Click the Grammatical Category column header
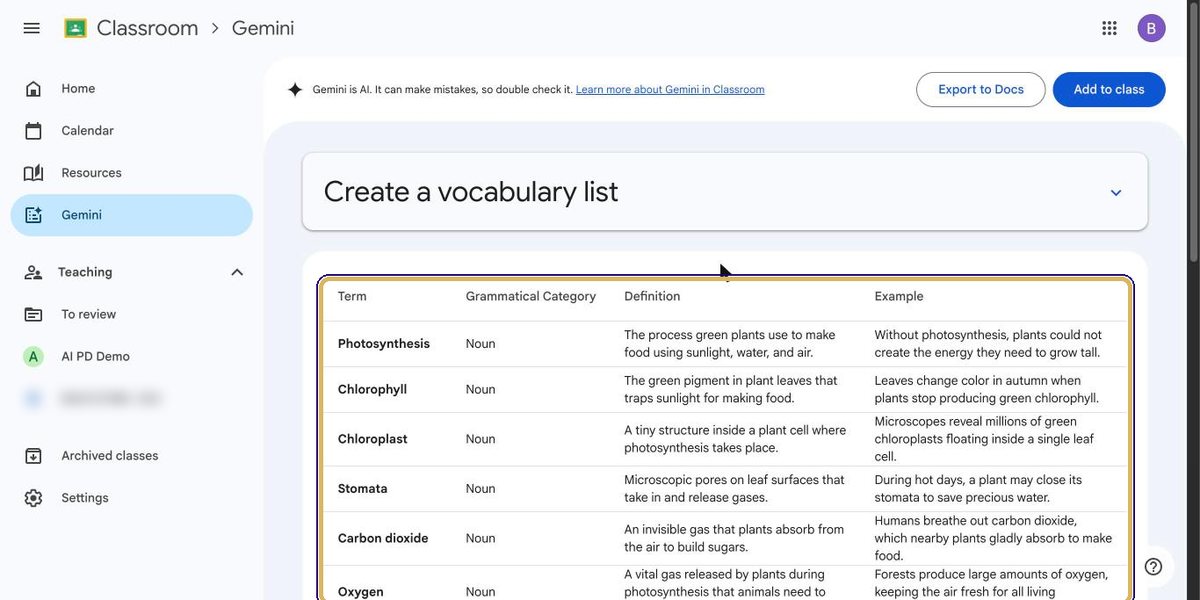Viewport: 1200px width, 600px height. click(x=531, y=296)
